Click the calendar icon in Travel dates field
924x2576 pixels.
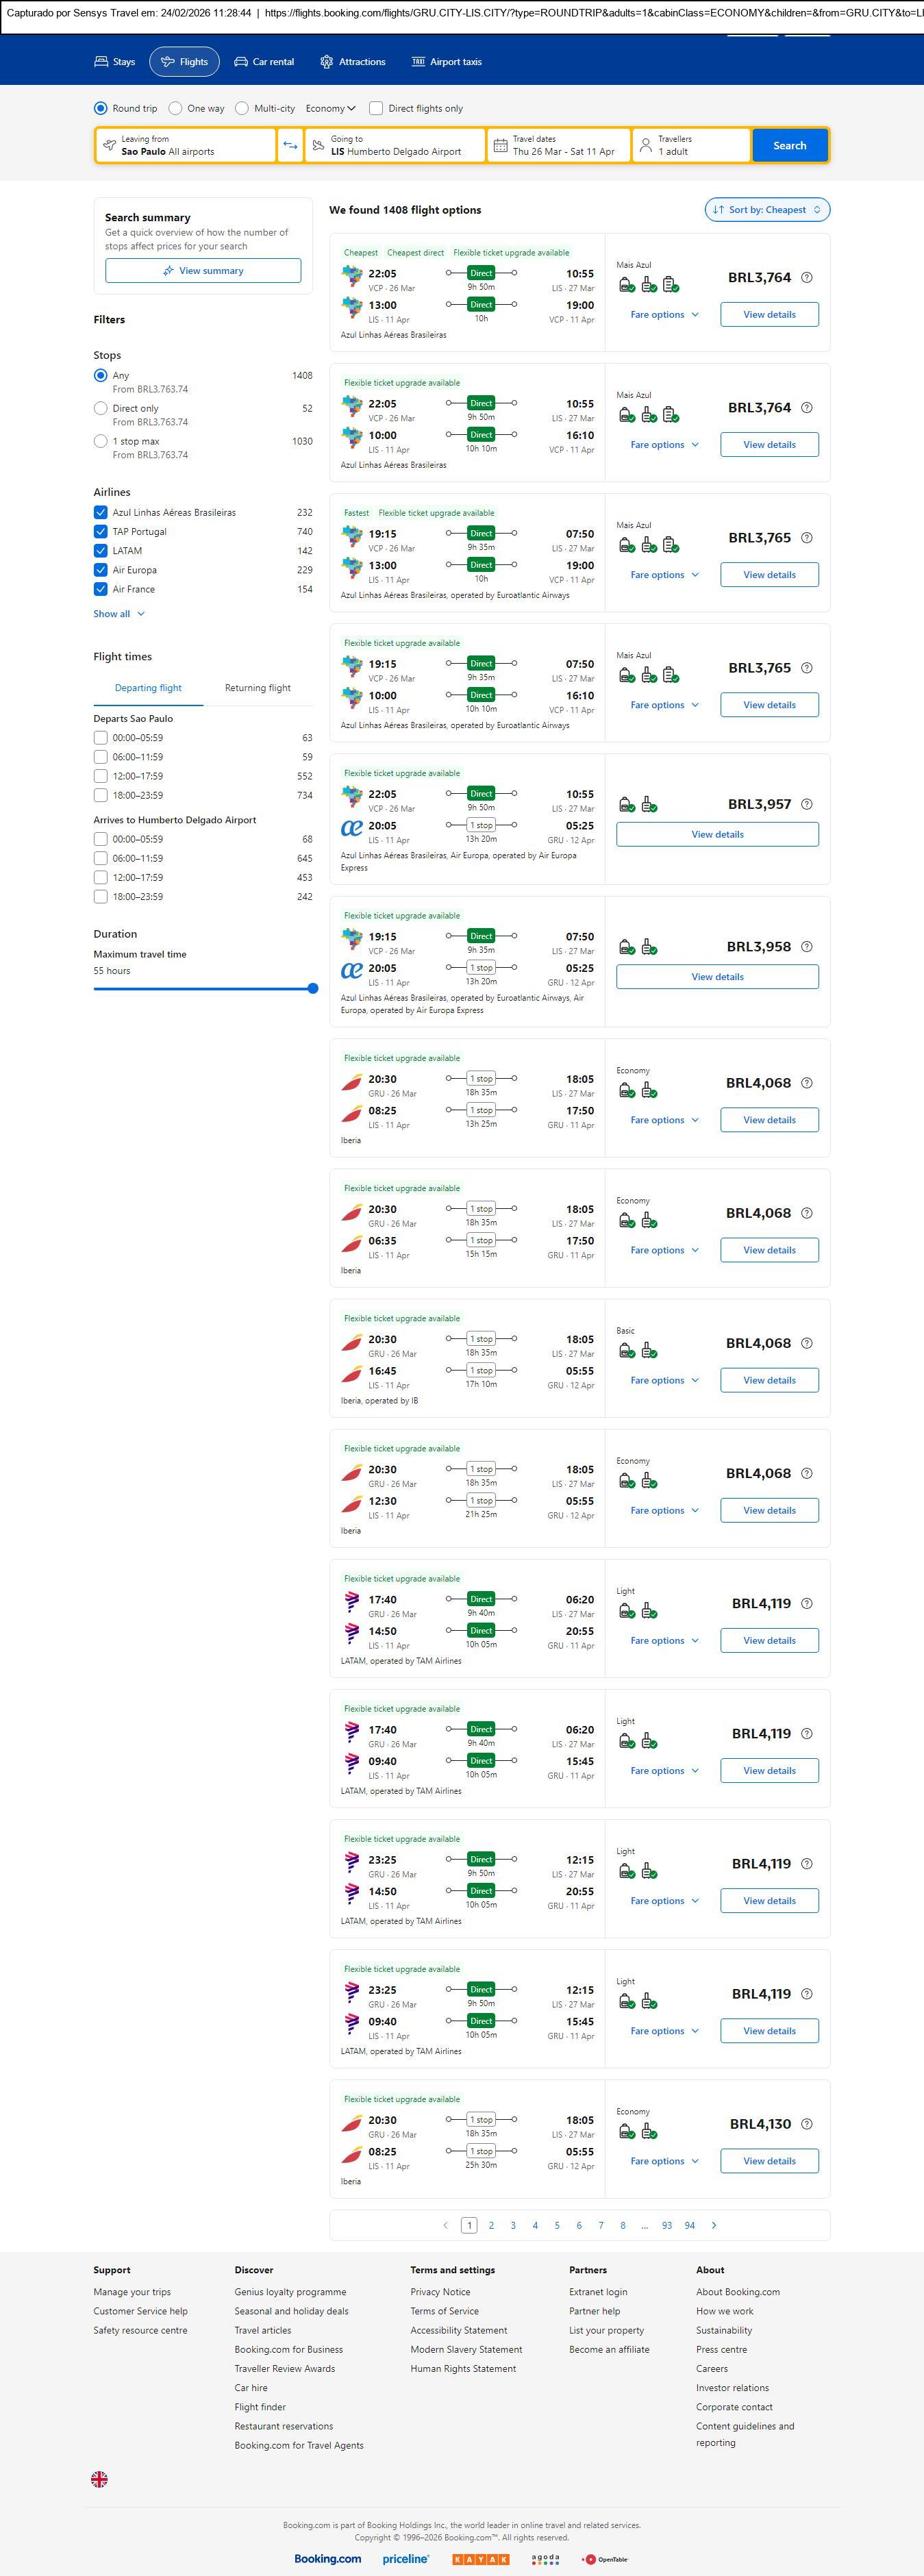500,146
